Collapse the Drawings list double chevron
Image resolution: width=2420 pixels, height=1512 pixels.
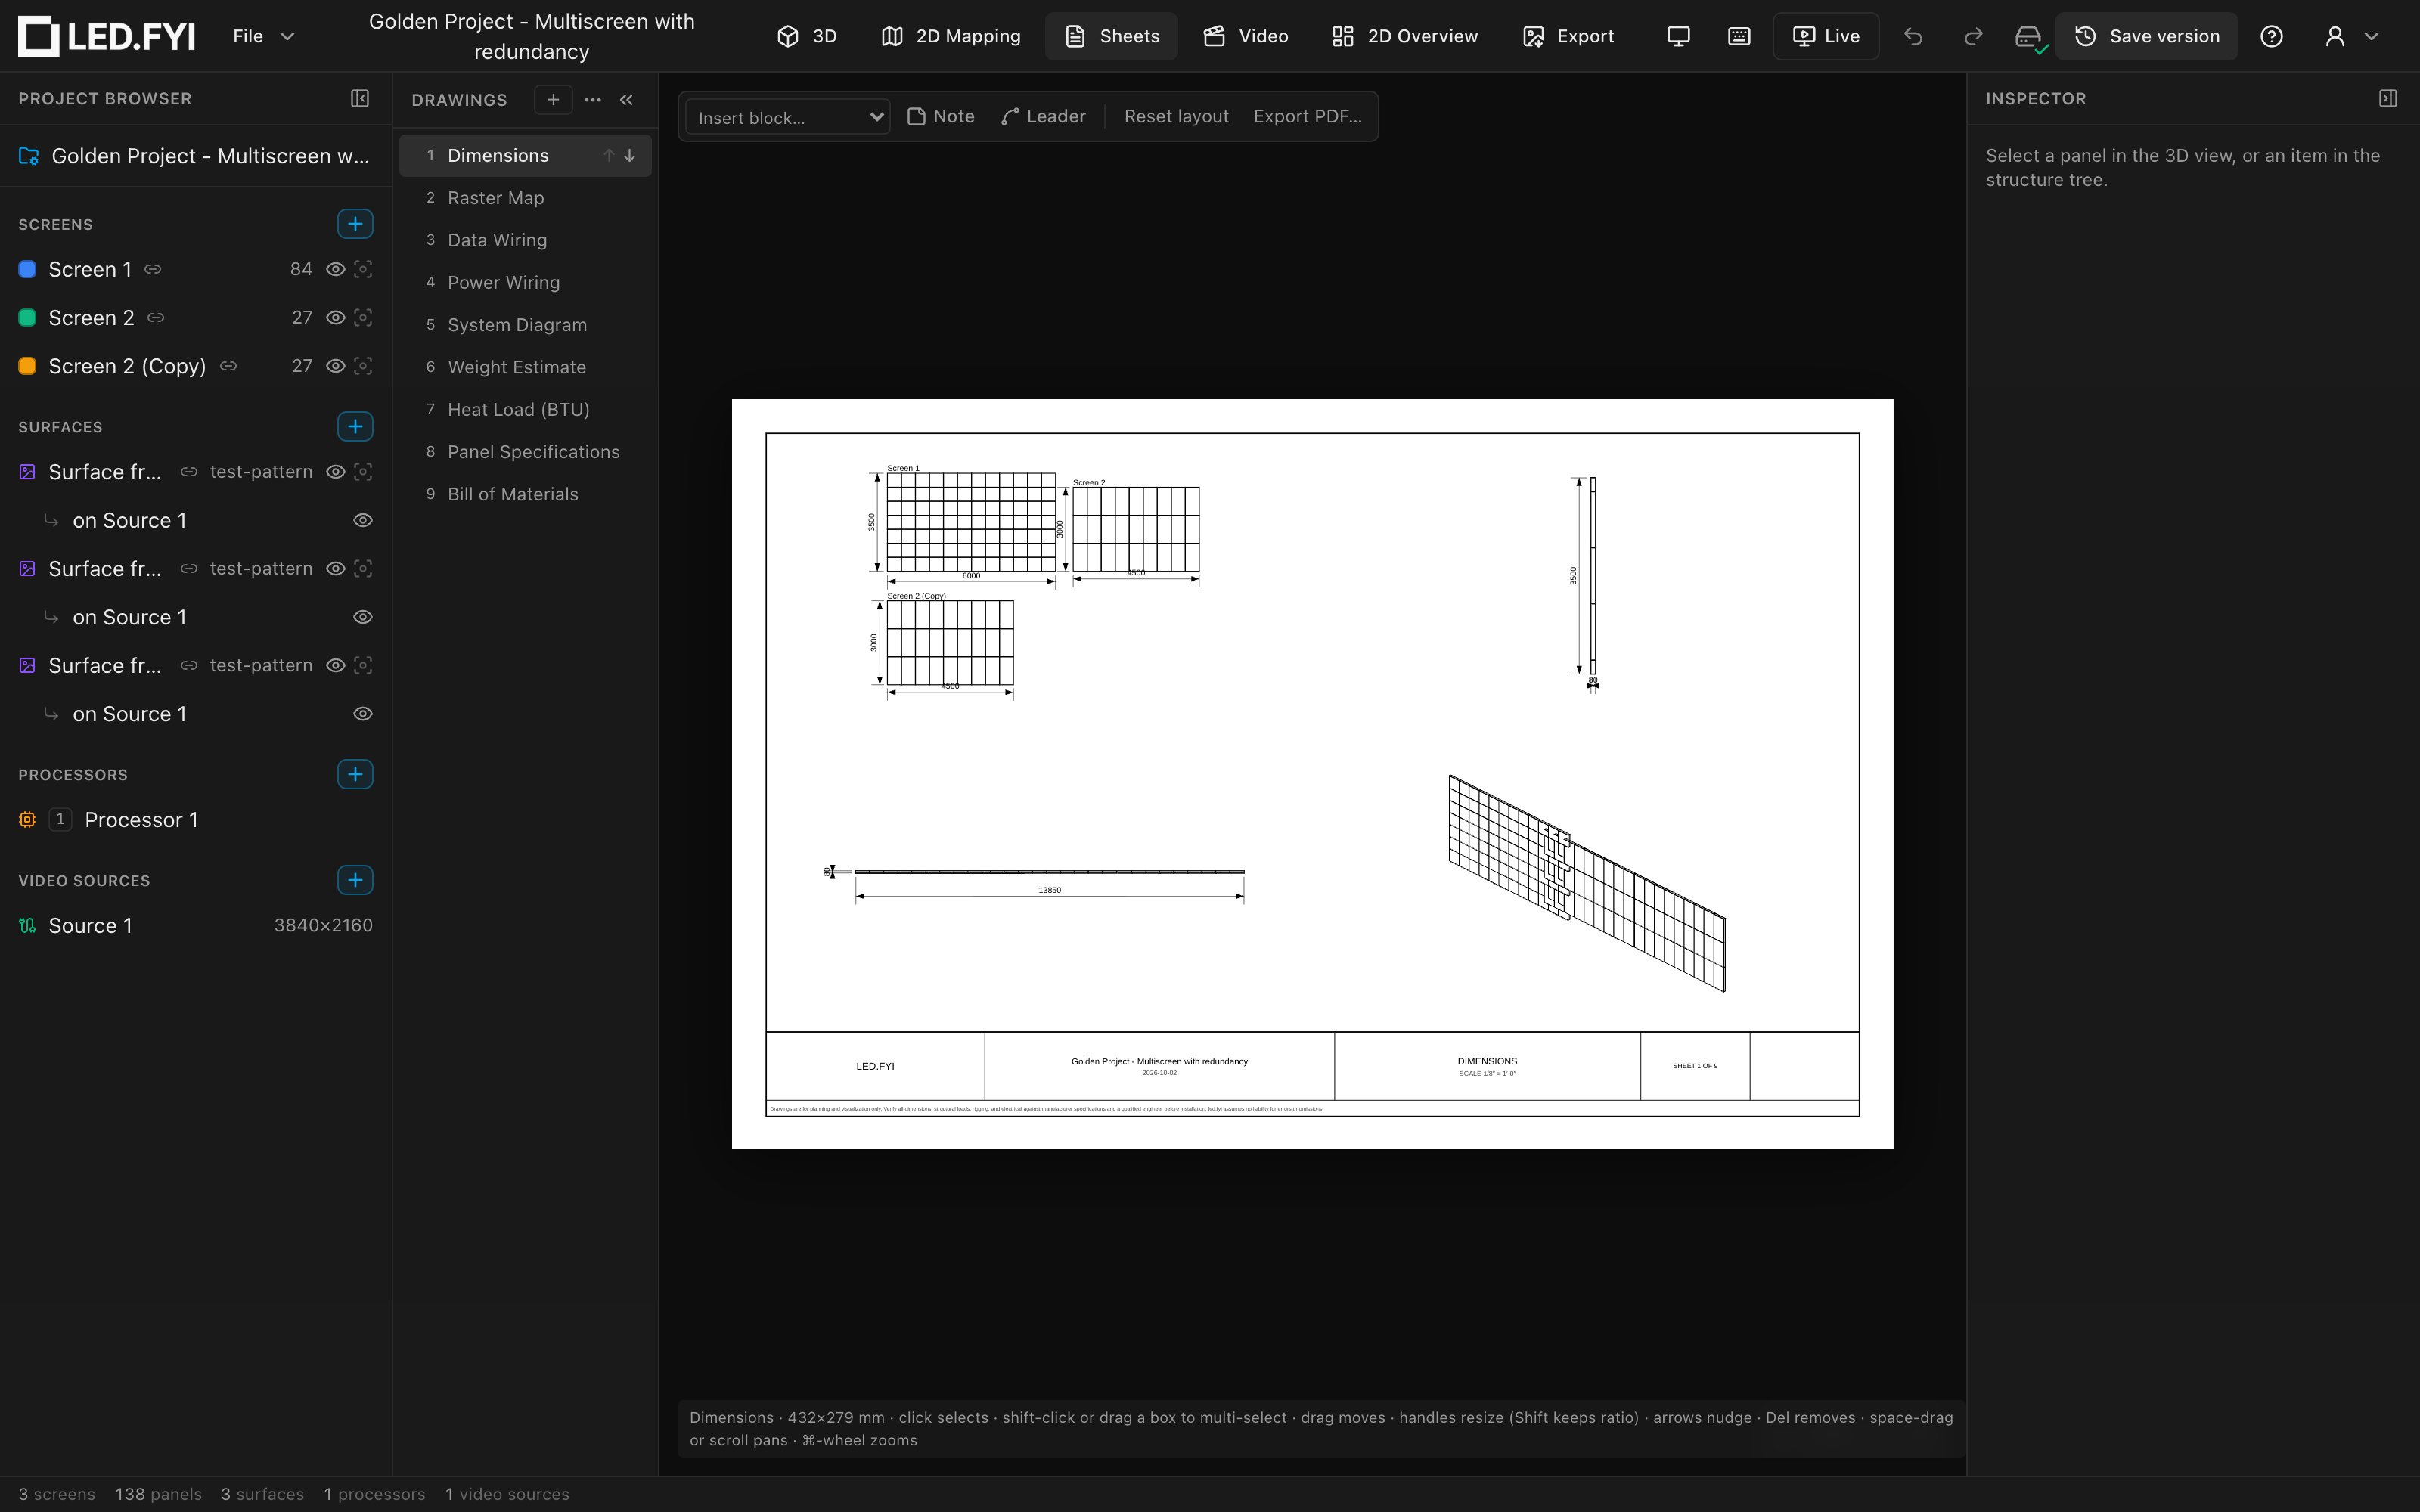click(x=627, y=99)
